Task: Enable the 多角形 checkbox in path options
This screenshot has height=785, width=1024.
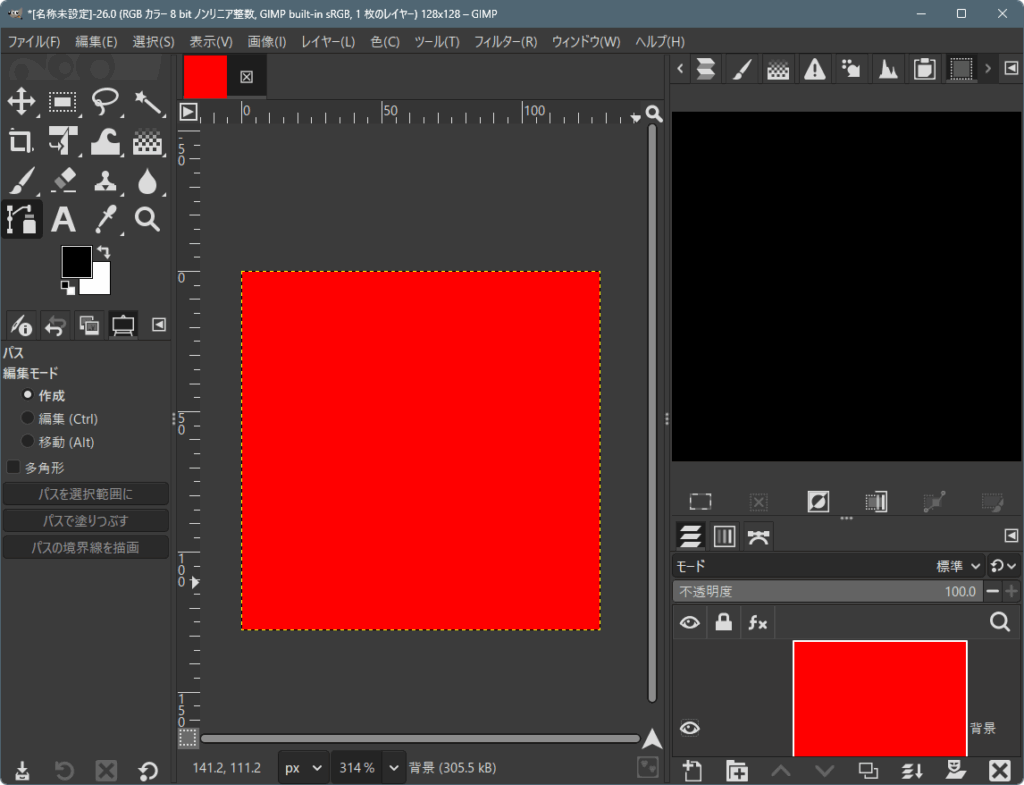Action: pos(14,467)
